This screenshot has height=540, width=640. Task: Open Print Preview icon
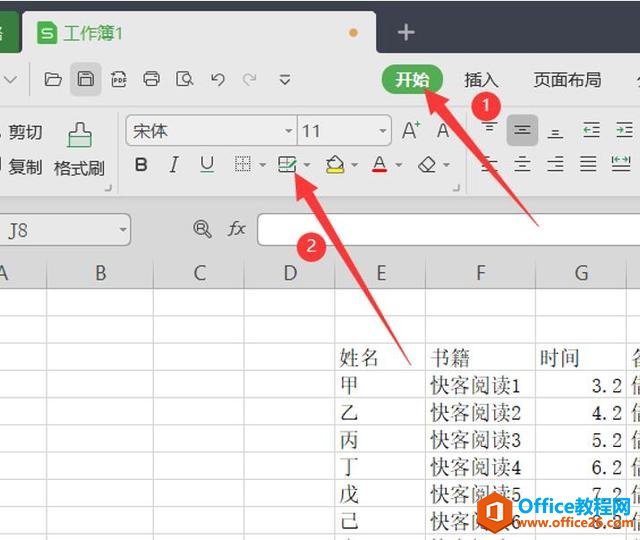[x=184, y=79]
